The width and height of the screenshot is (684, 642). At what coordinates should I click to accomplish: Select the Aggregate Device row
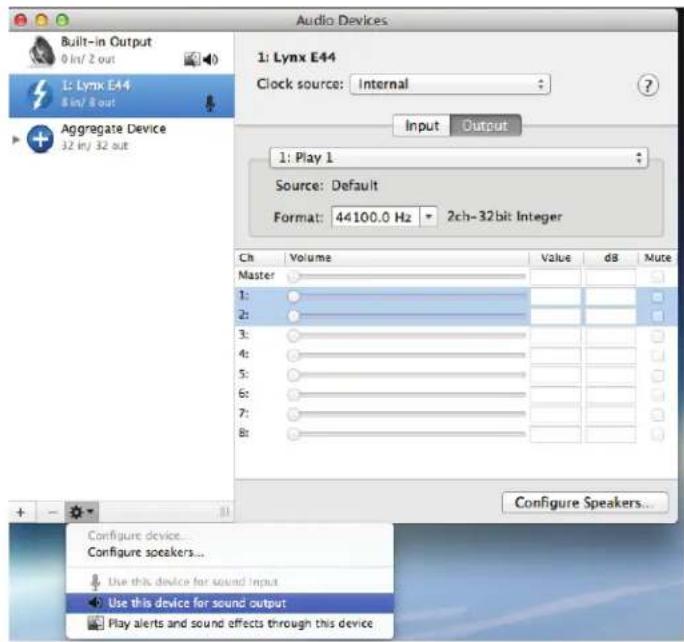[x=121, y=139]
